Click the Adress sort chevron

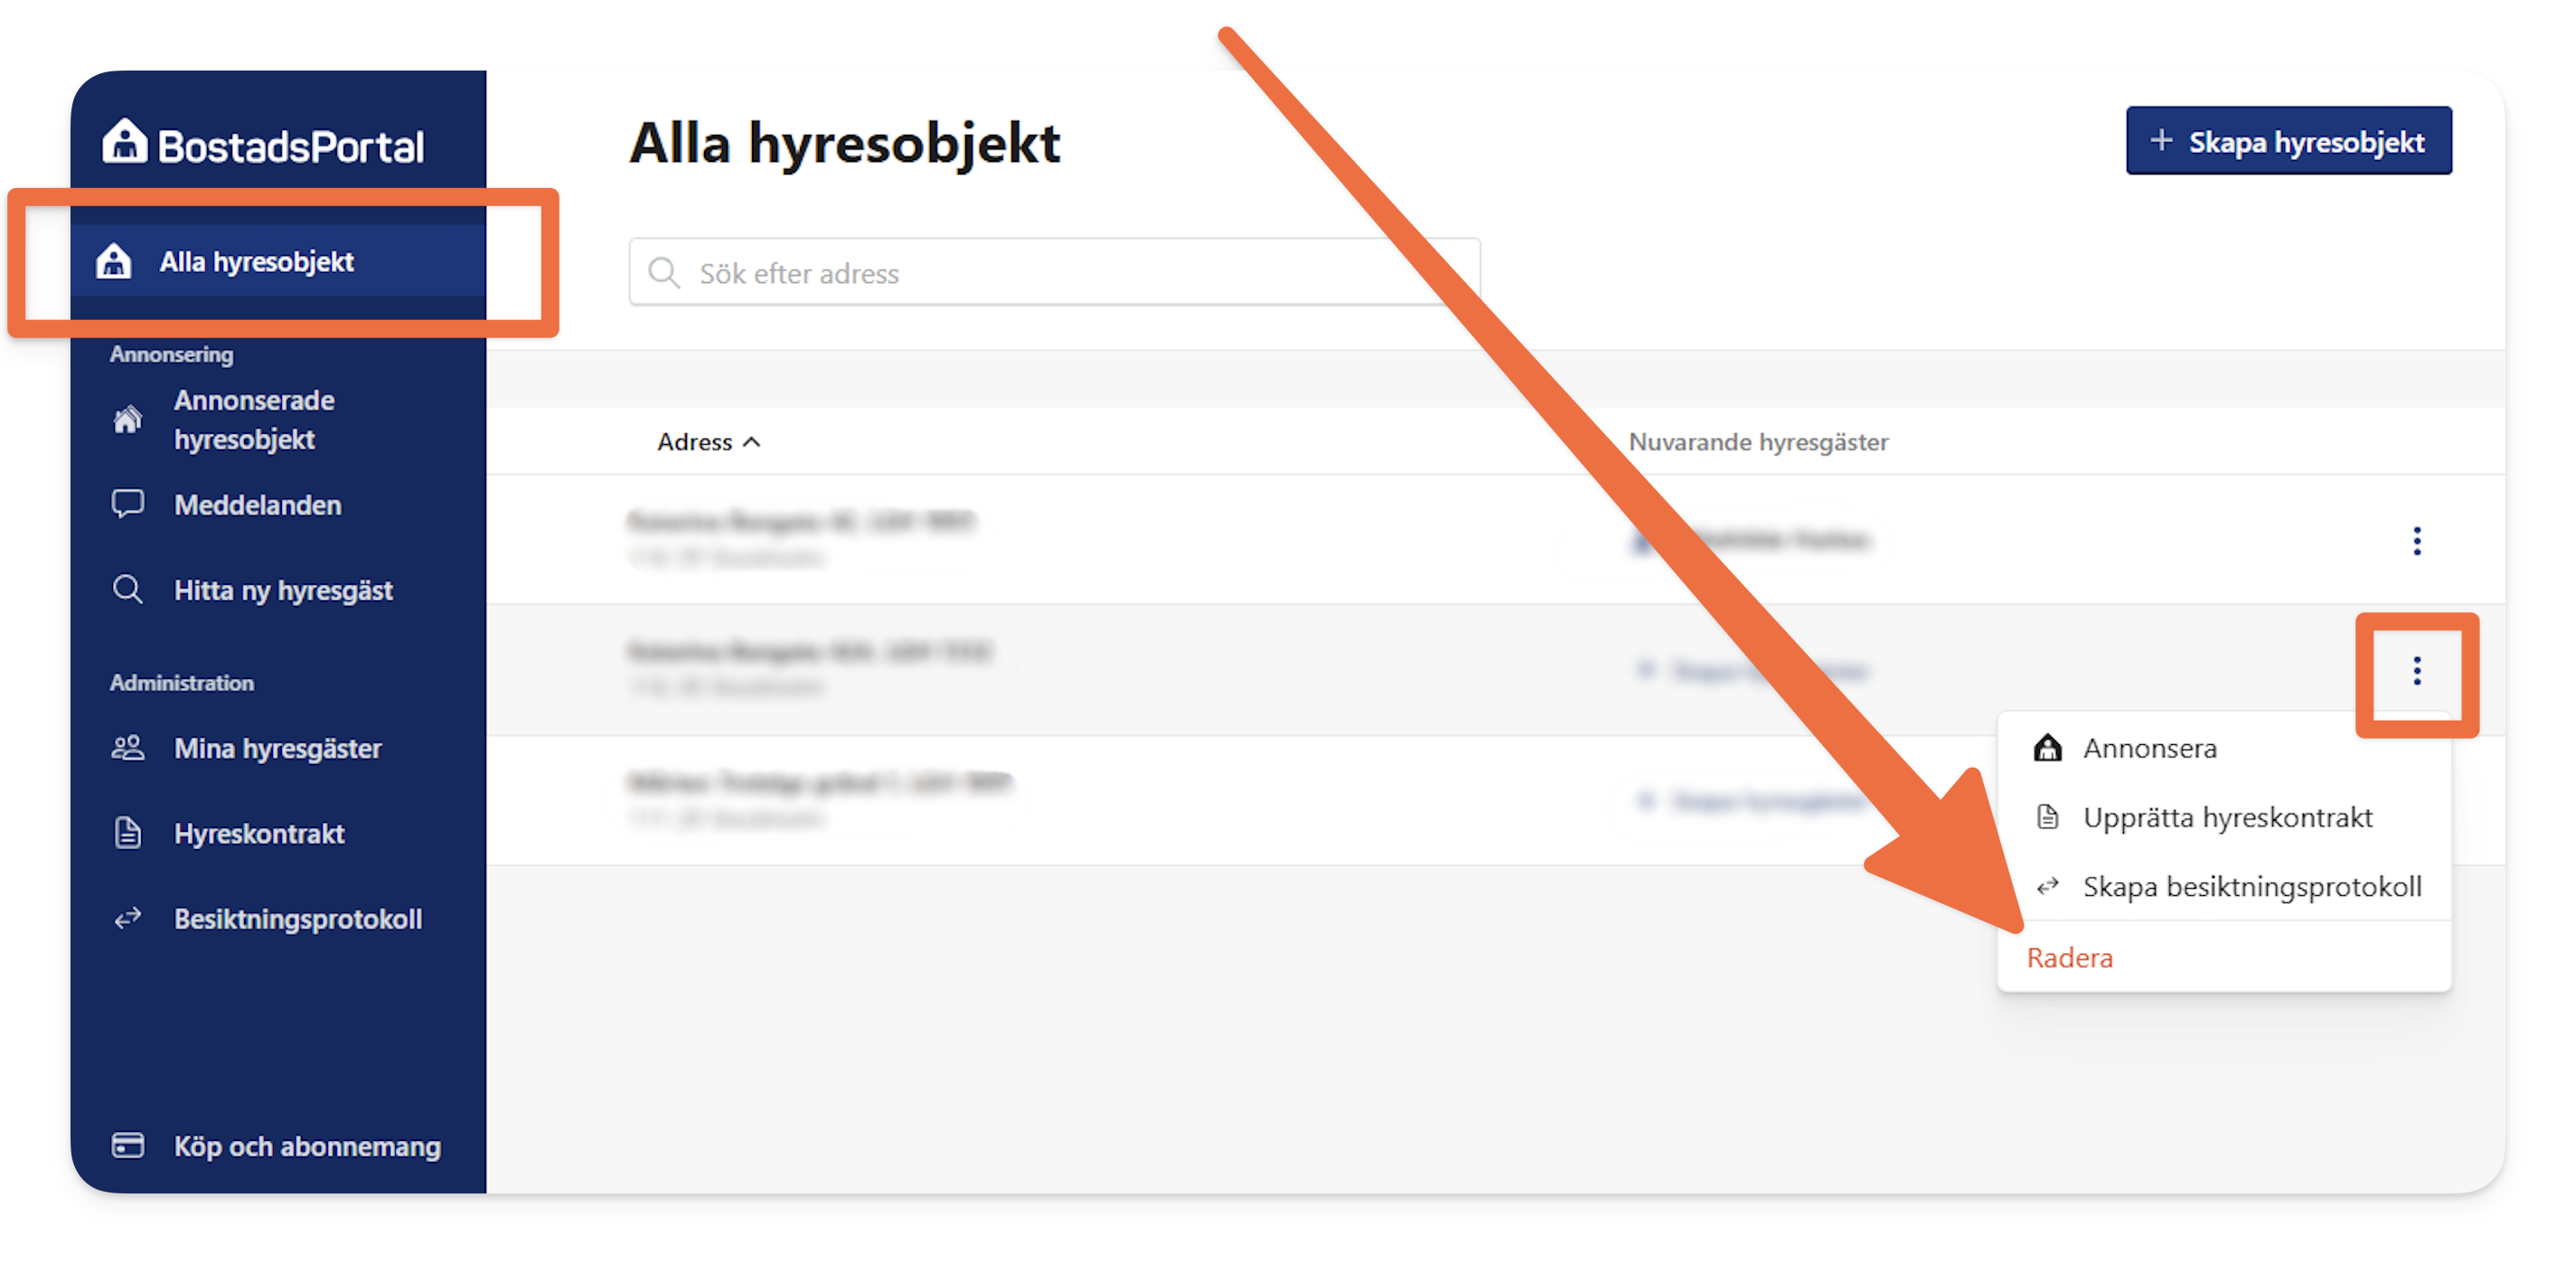[x=752, y=442]
